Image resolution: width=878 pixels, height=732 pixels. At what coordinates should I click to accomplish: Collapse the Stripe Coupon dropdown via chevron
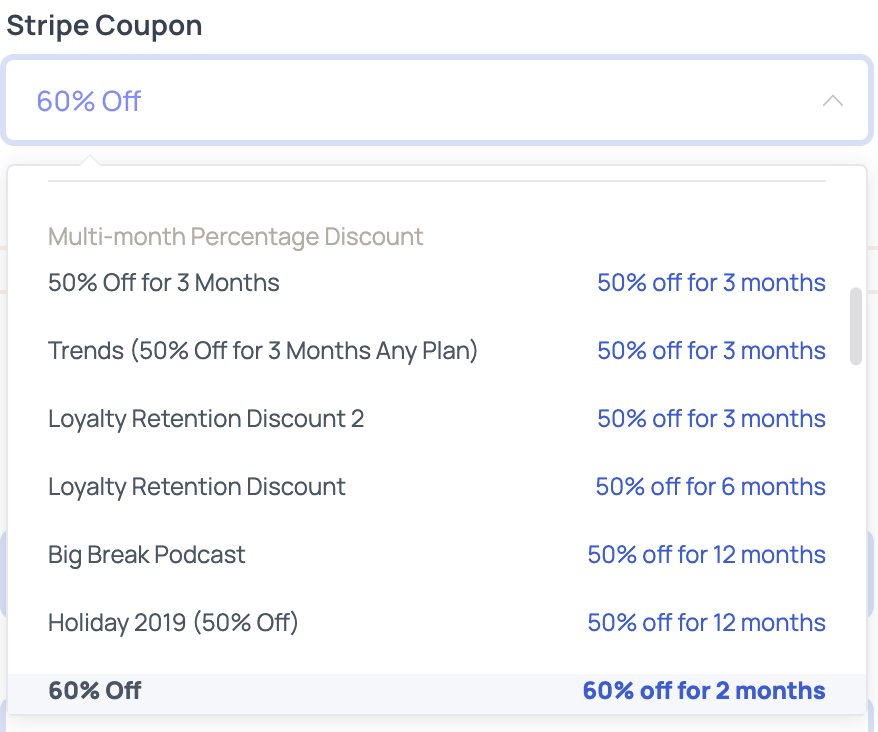tap(833, 101)
